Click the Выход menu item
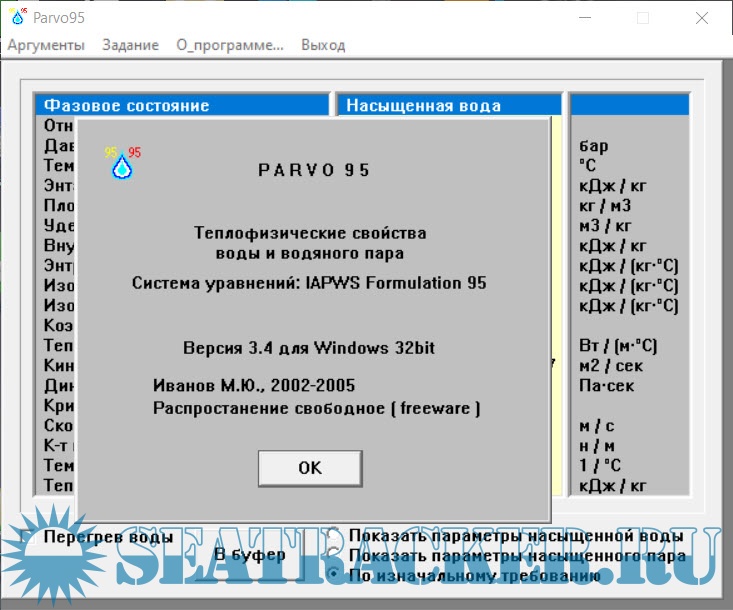 323,45
